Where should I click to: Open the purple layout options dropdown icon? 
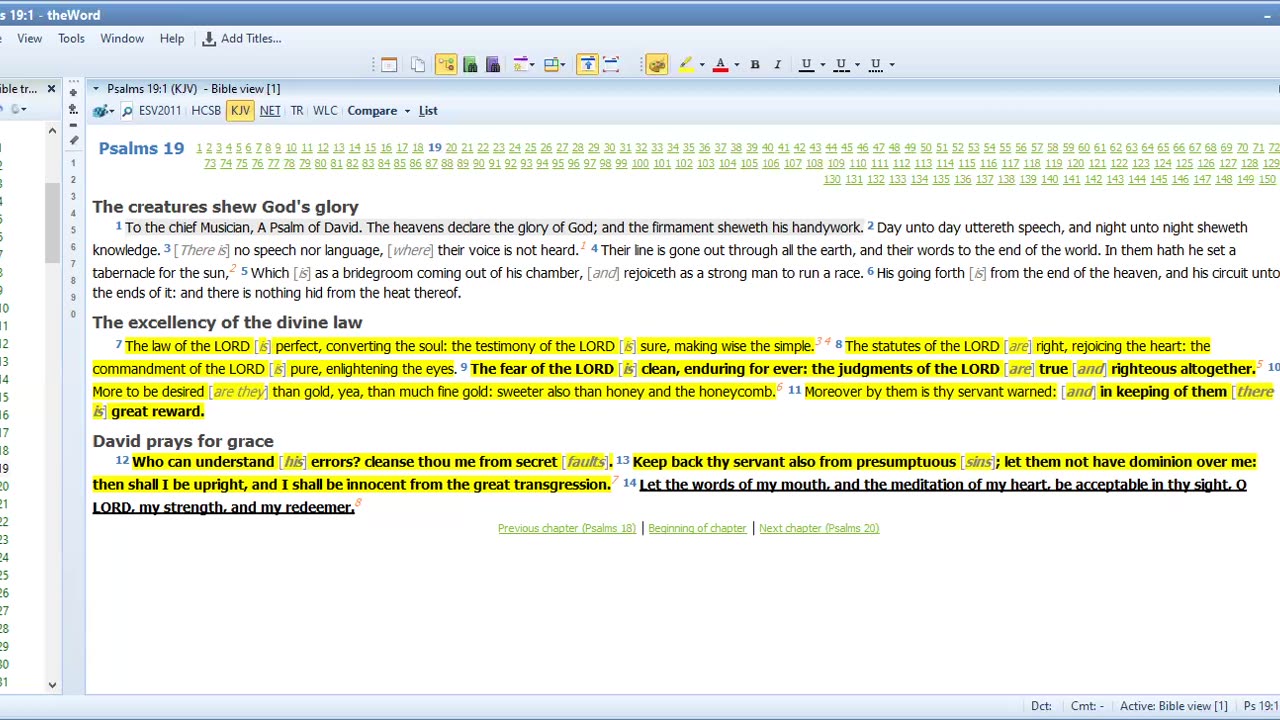[523, 64]
